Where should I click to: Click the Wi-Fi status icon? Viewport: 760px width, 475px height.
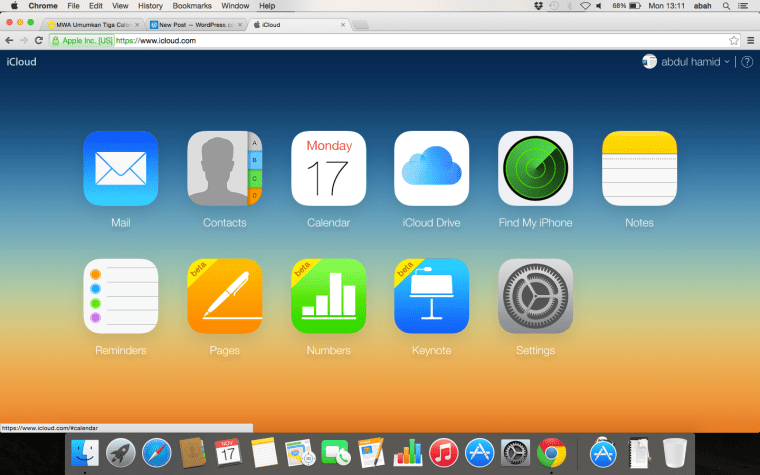pyautogui.click(x=585, y=6)
